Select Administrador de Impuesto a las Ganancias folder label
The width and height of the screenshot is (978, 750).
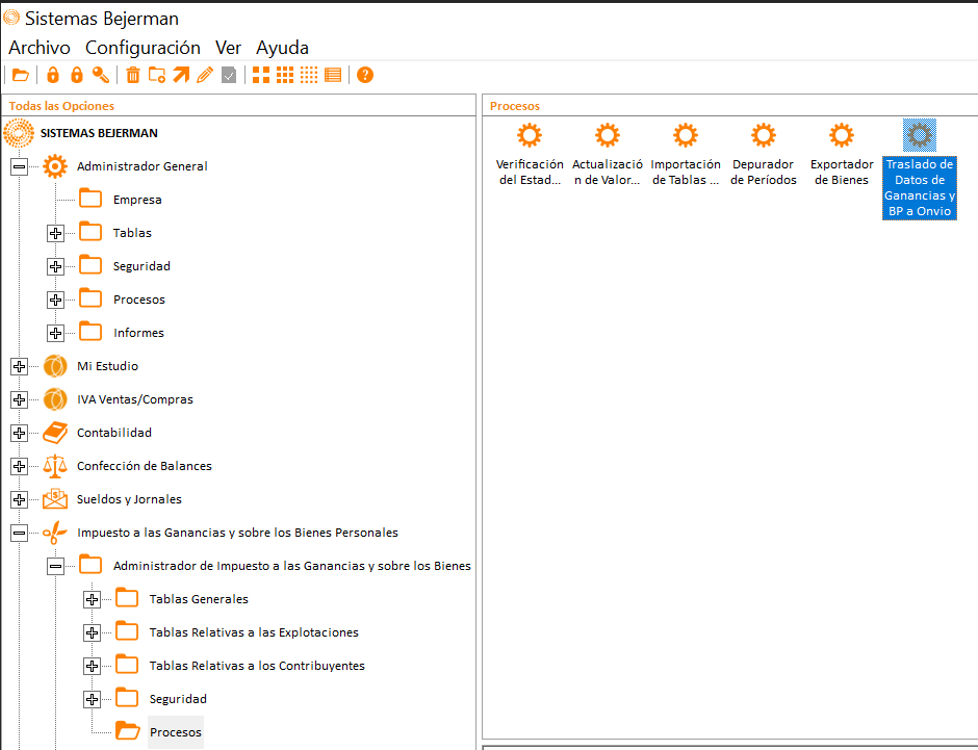[292, 566]
